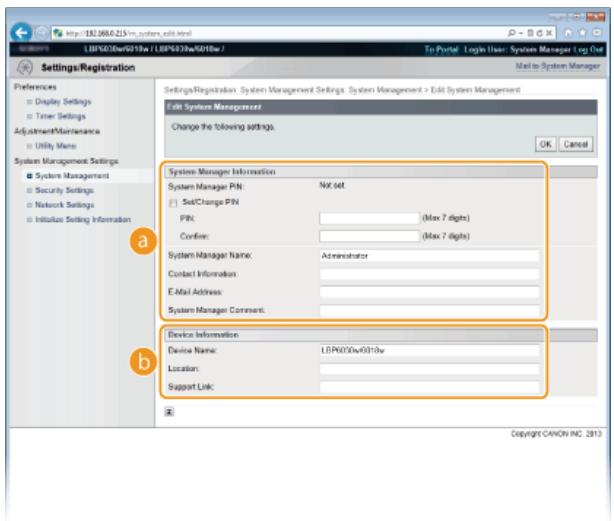Viewport: 614px width, 521px height.
Task: Click the 'Device Information' section header
Action: 203,335
